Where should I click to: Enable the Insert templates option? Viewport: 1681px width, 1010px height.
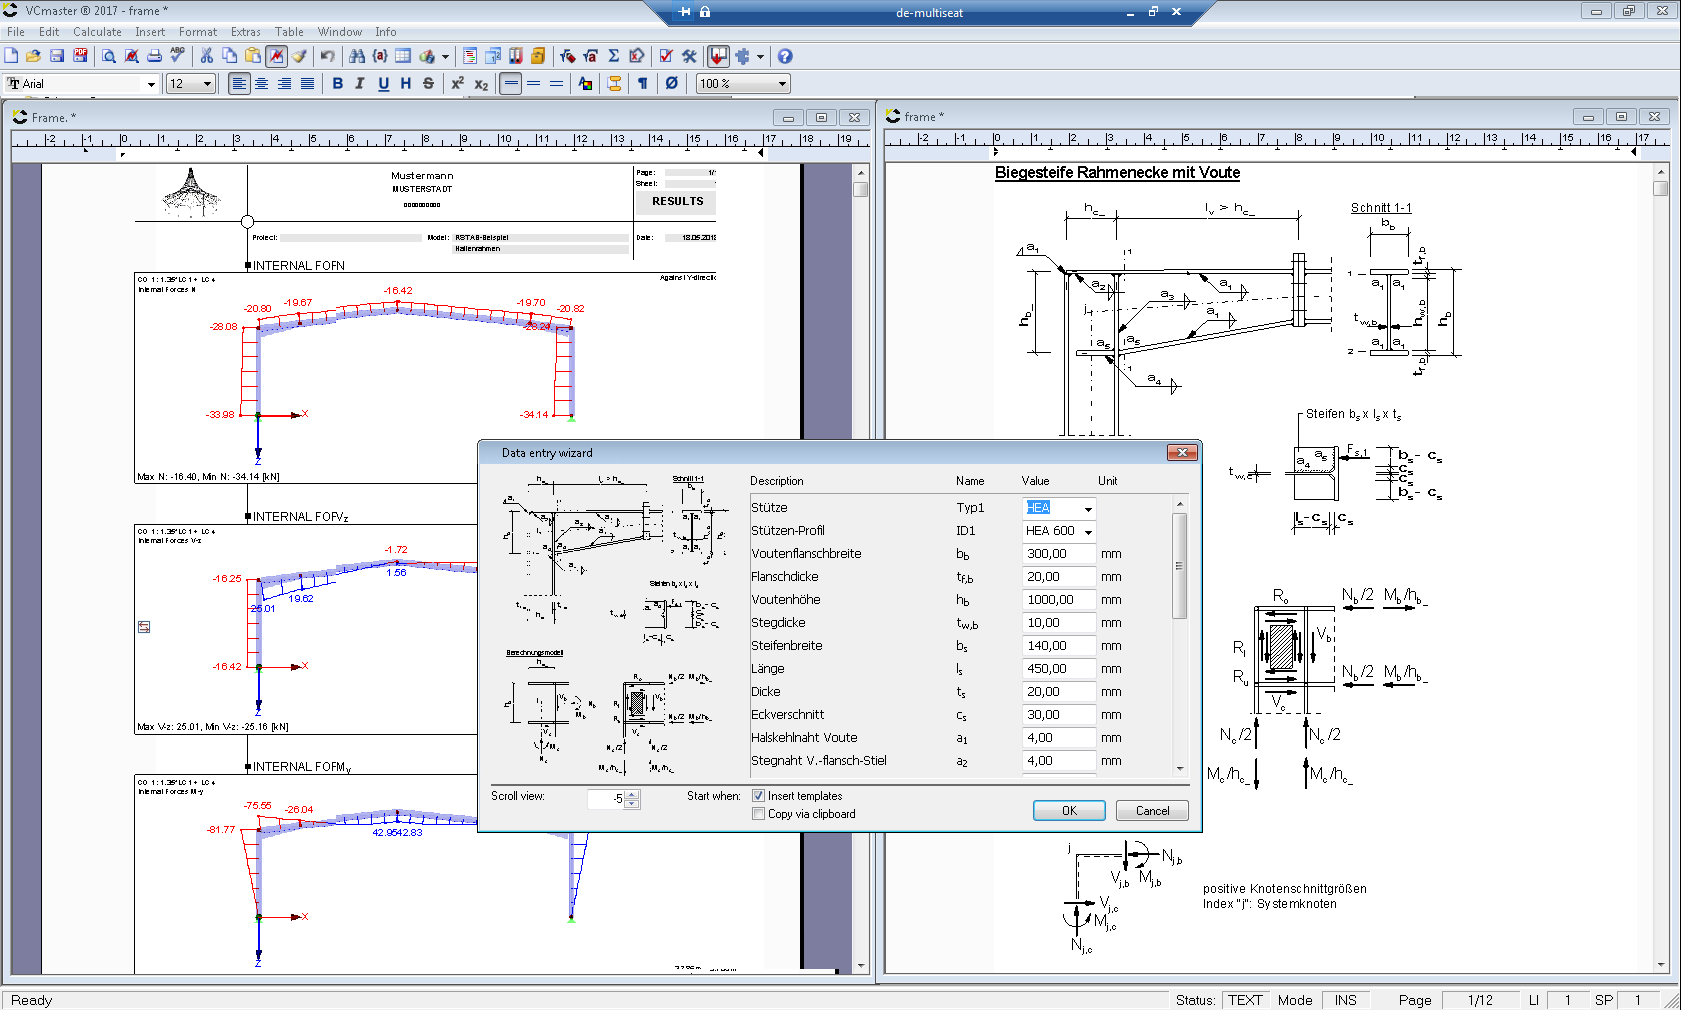(x=759, y=795)
